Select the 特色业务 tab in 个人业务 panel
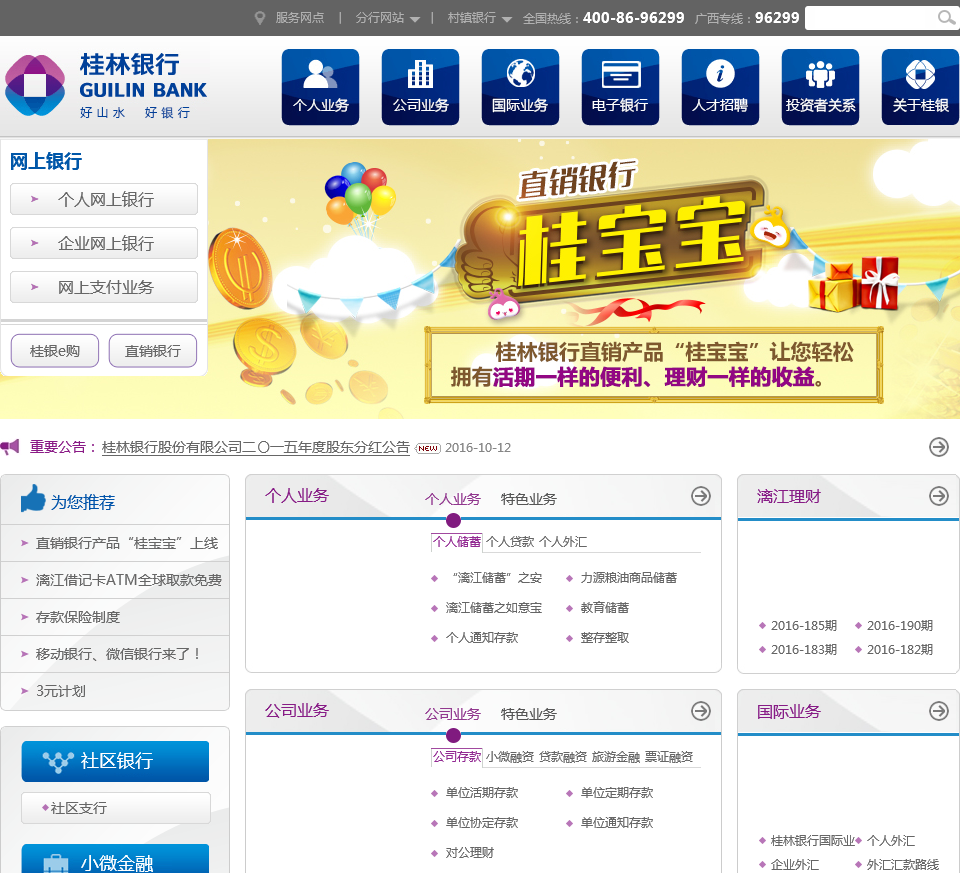960x873 pixels. click(528, 499)
